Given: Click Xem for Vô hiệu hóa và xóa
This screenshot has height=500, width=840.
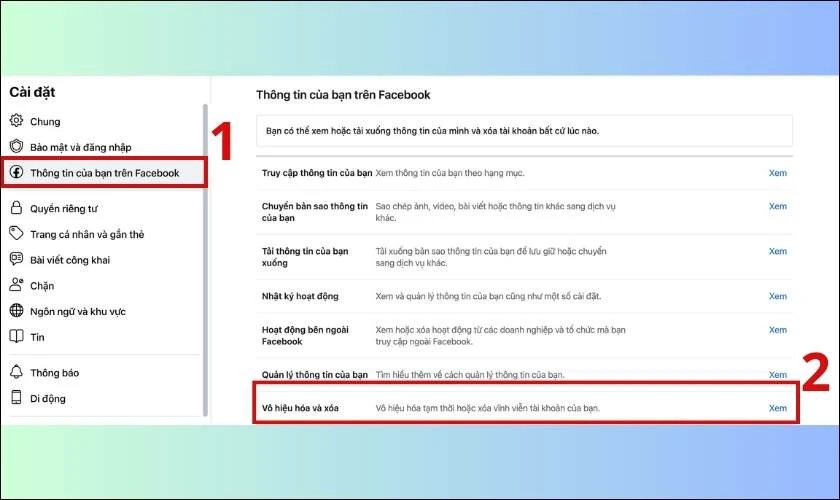Looking at the screenshot, I should point(778,408).
